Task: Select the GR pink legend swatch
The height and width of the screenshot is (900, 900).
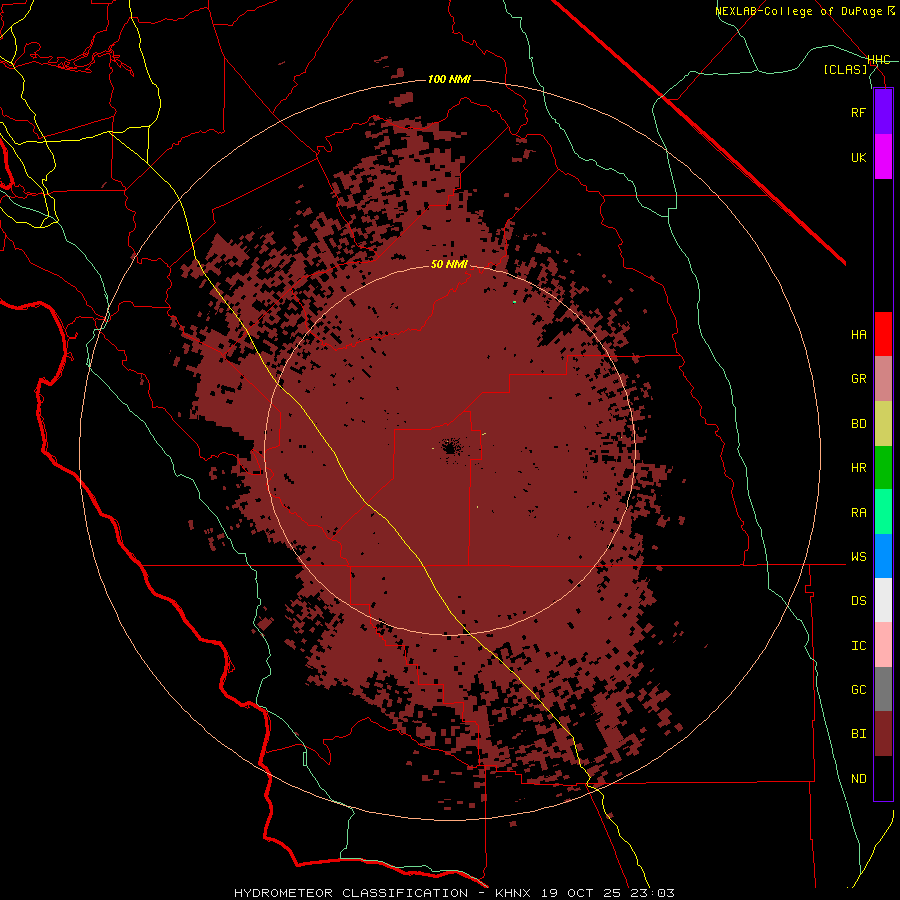Action: [883, 379]
